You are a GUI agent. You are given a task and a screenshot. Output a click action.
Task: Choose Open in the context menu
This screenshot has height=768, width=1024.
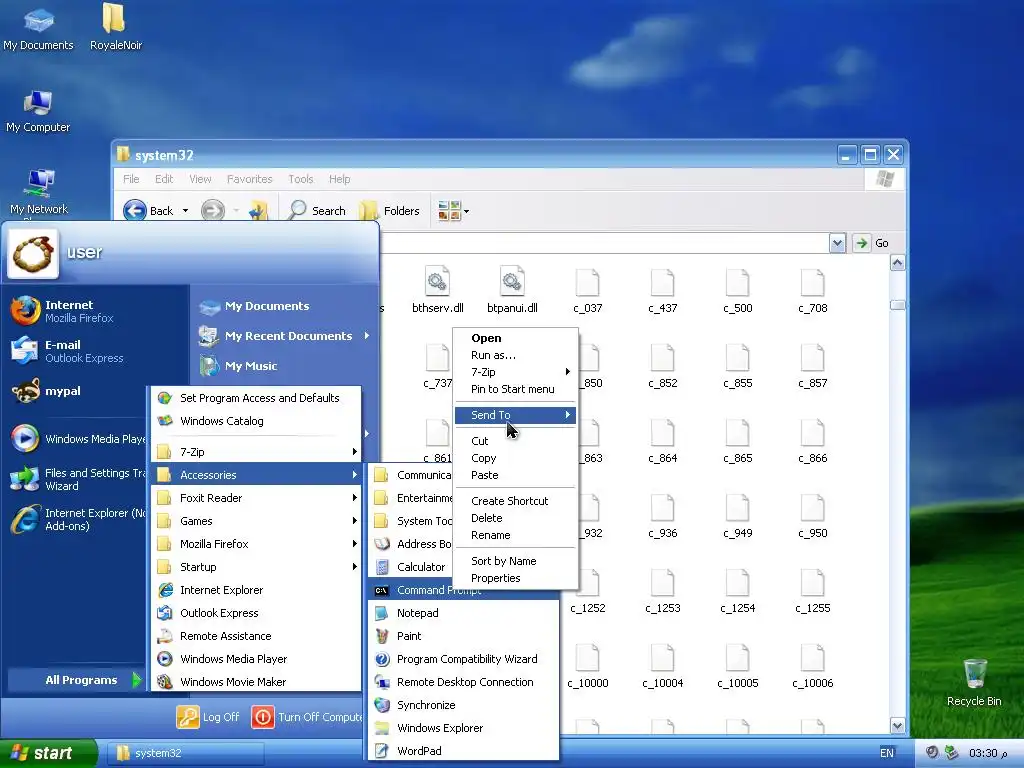[515, 338]
